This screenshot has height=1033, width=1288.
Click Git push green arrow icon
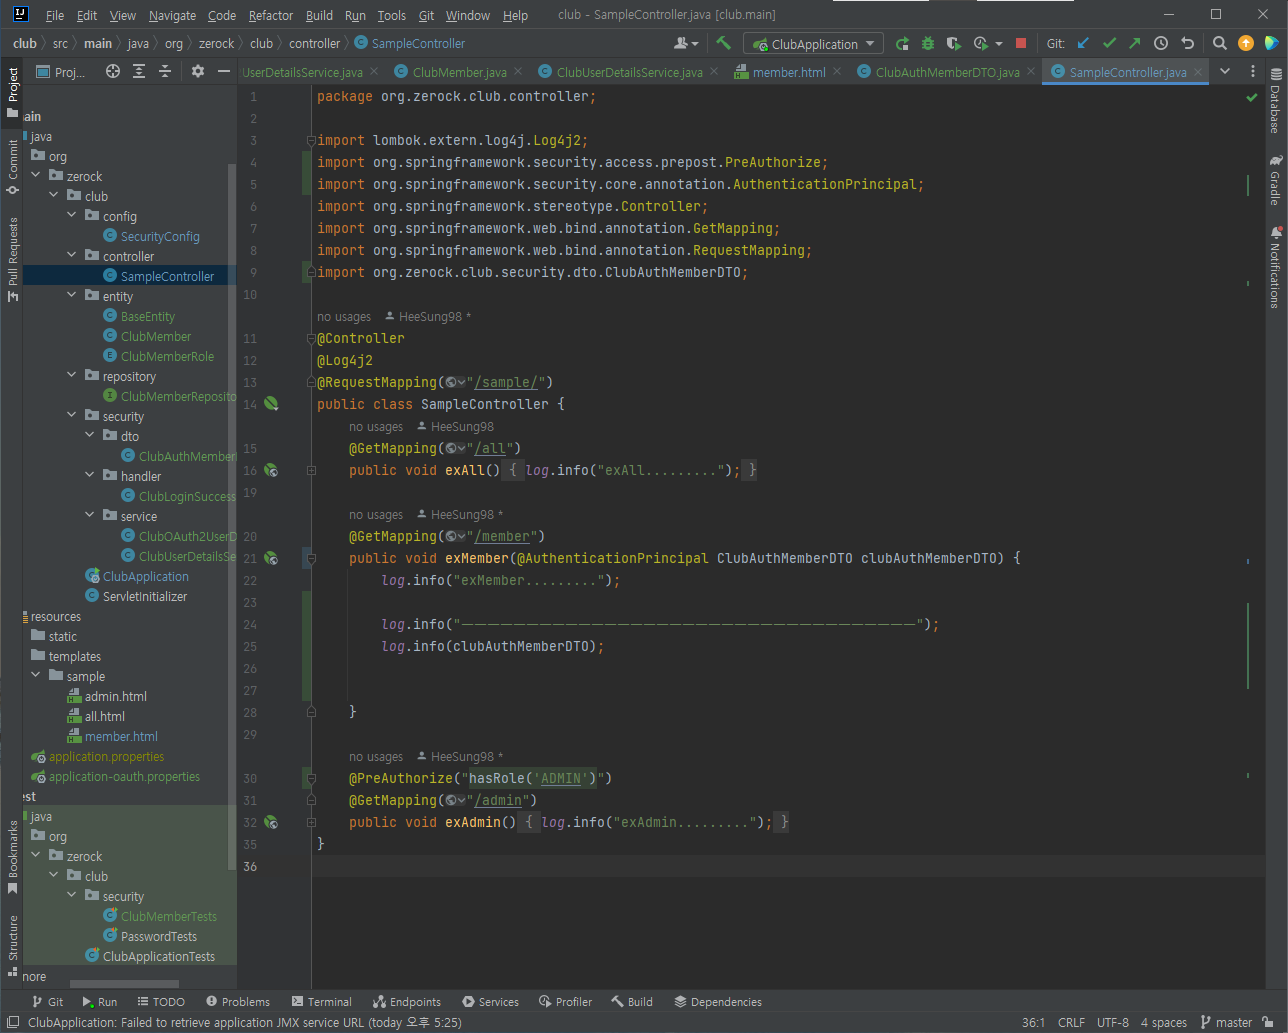(1134, 43)
